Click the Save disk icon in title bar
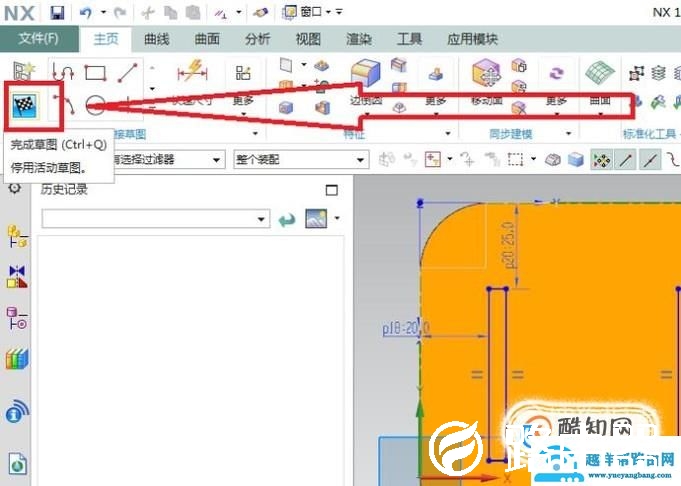Screen dimensions: 681x486 (x=57, y=13)
